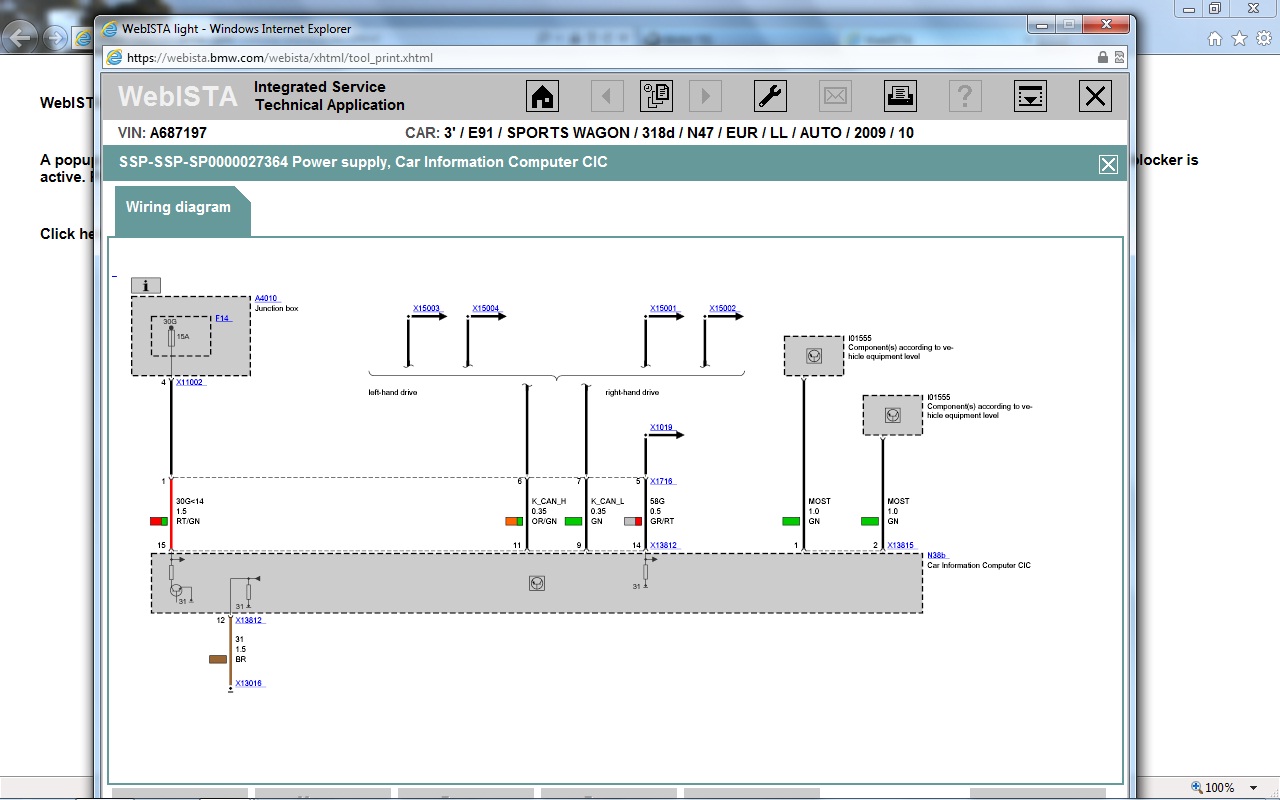1280x800 pixels.
Task: Click the brown swatch of the BR ground wire
Action: coord(217,659)
